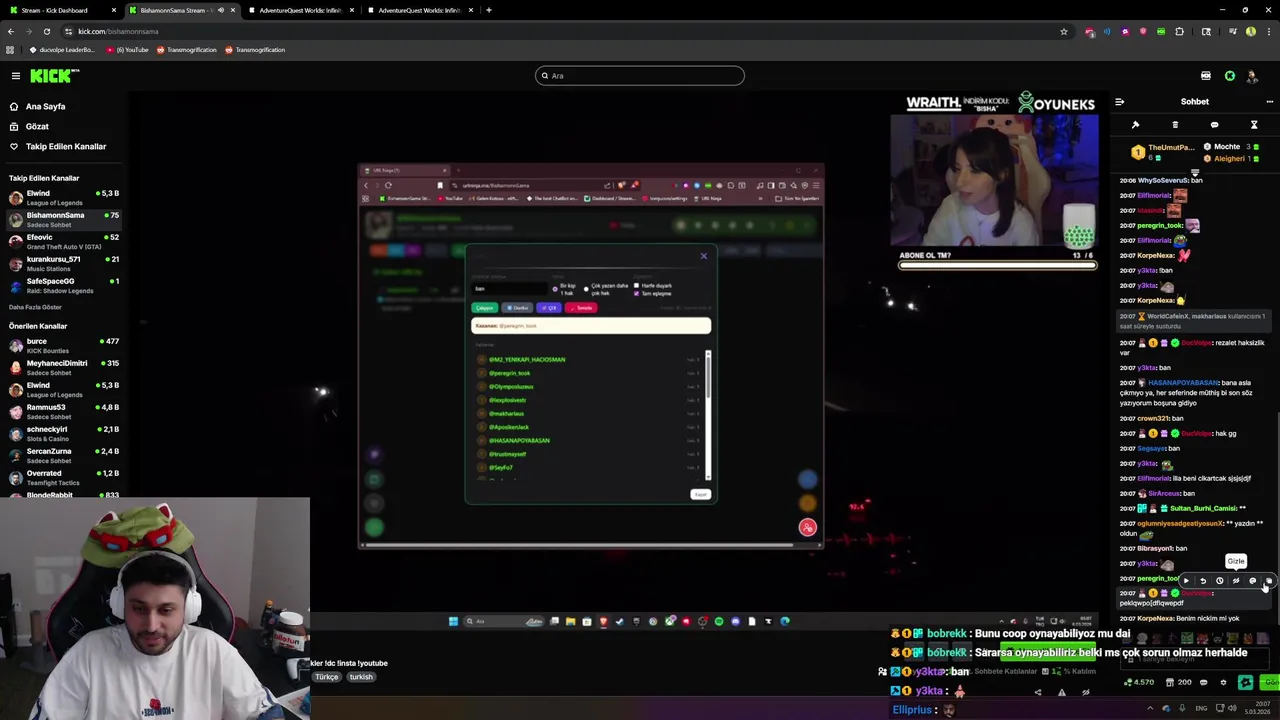This screenshot has height=720, width=1280.
Task: Open burce recommended channel
Action: tap(64, 345)
